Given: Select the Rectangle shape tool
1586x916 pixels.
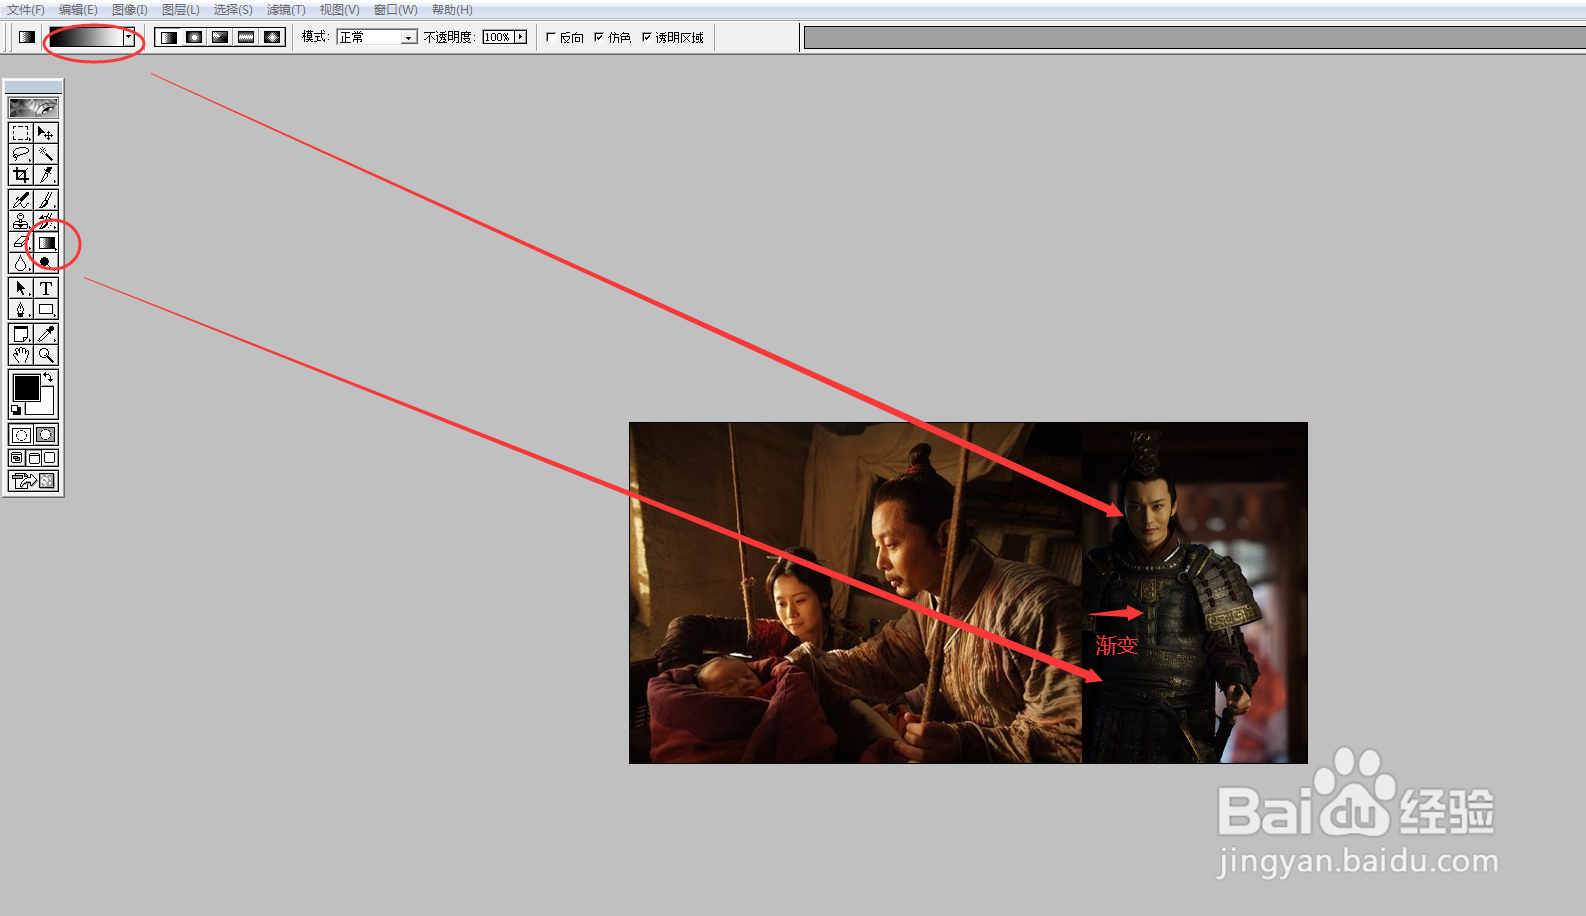Looking at the screenshot, I should tap(46, 309).
